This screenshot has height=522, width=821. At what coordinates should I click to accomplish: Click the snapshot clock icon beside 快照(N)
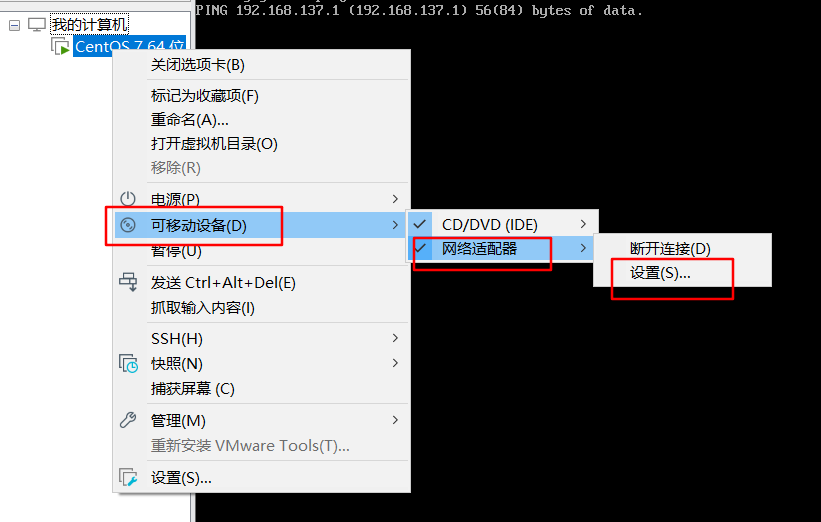(128, 363)
